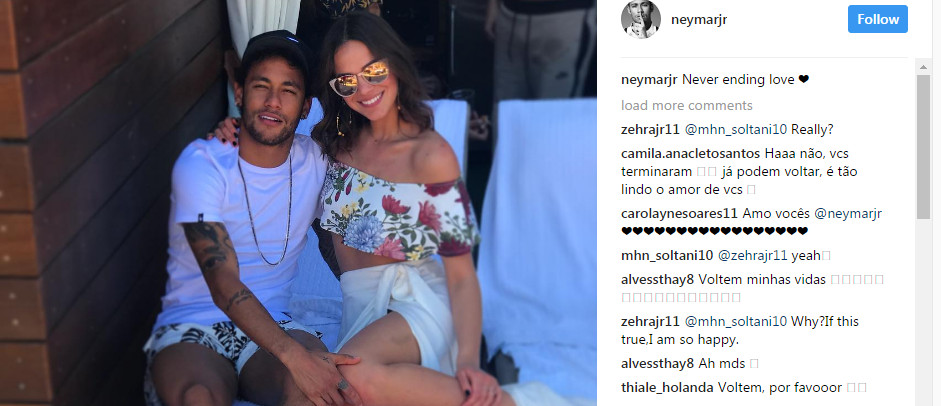Image resolution: width=941 pixels, height=406 pixels.
Task: Load more comments on the post
Action: tap(687, 106)
